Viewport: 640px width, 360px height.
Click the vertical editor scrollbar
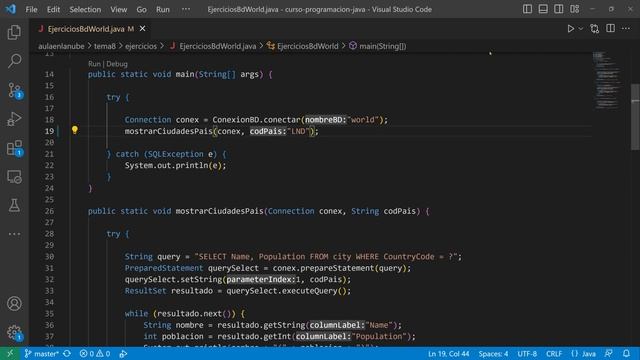(635, 117)
